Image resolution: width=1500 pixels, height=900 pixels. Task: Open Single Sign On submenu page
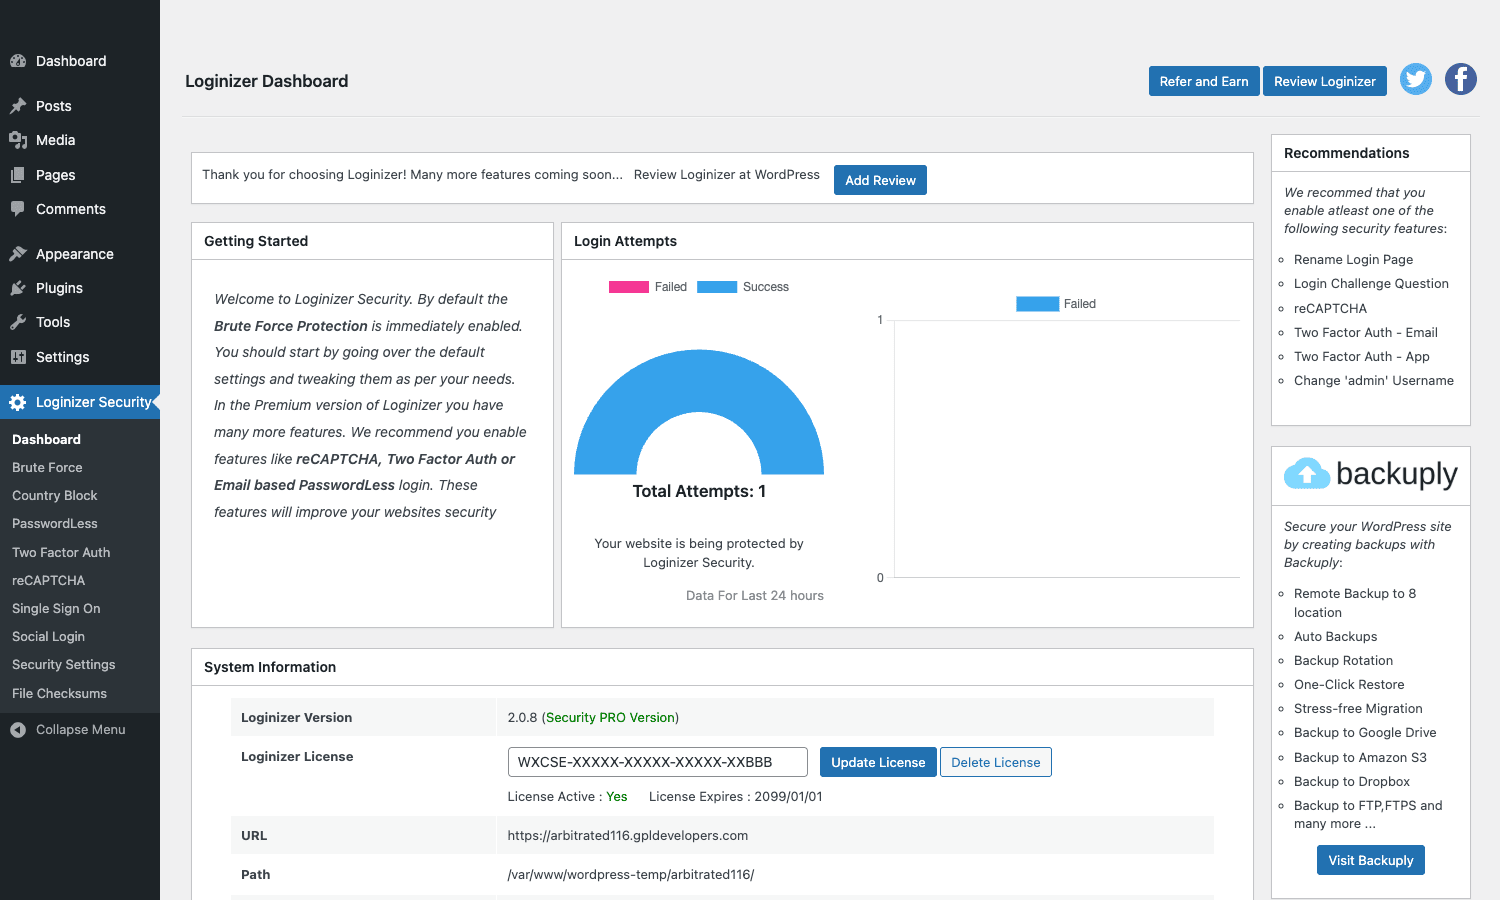56,608
